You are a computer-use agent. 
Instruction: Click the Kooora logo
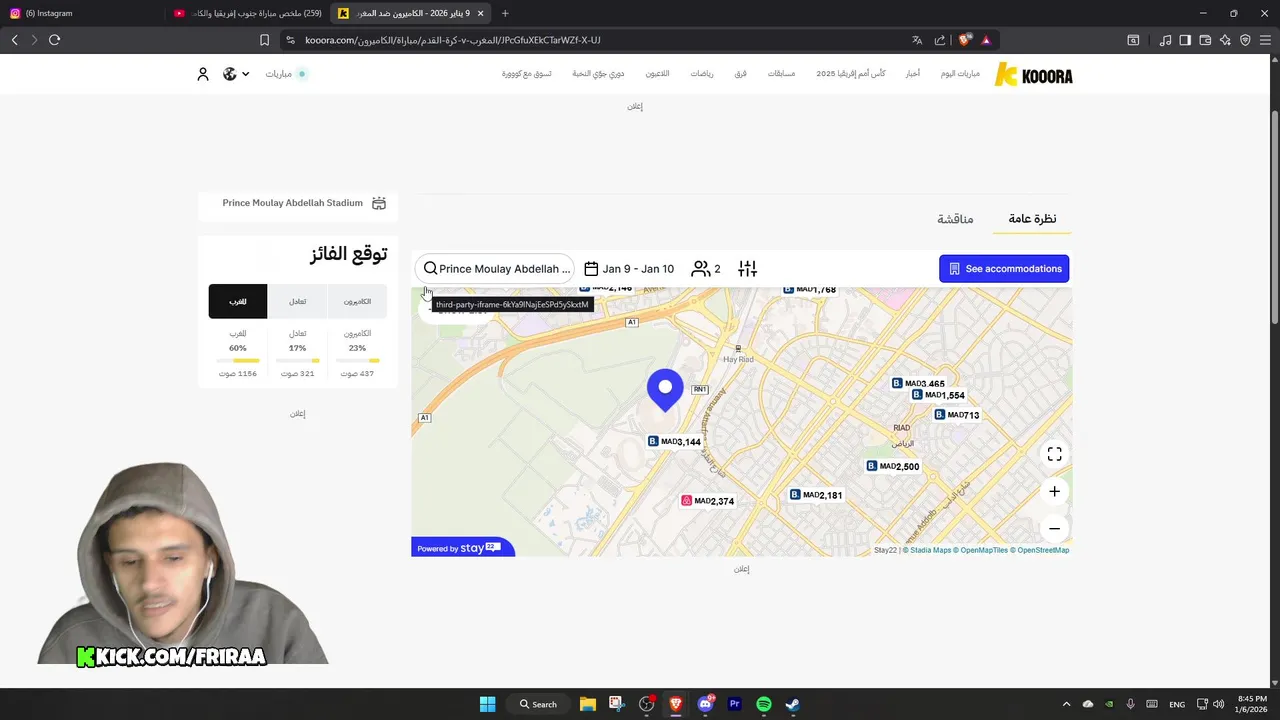click(1033, 75)
